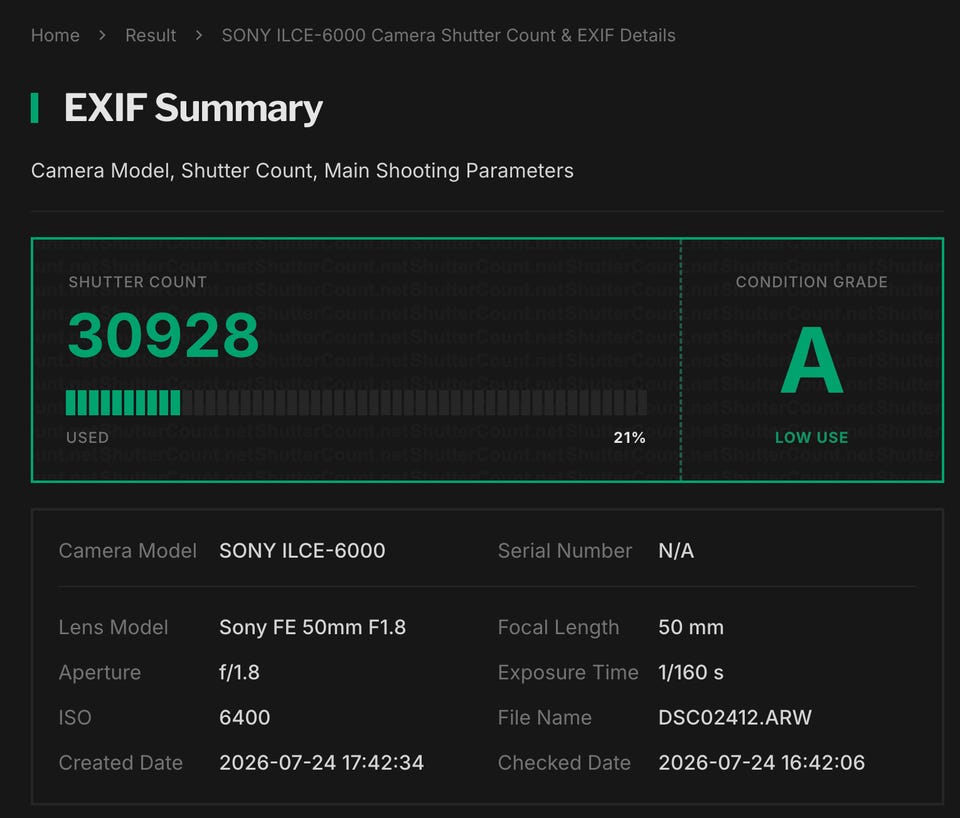Click the Created Date timestamp value

[x=321, y=762]
